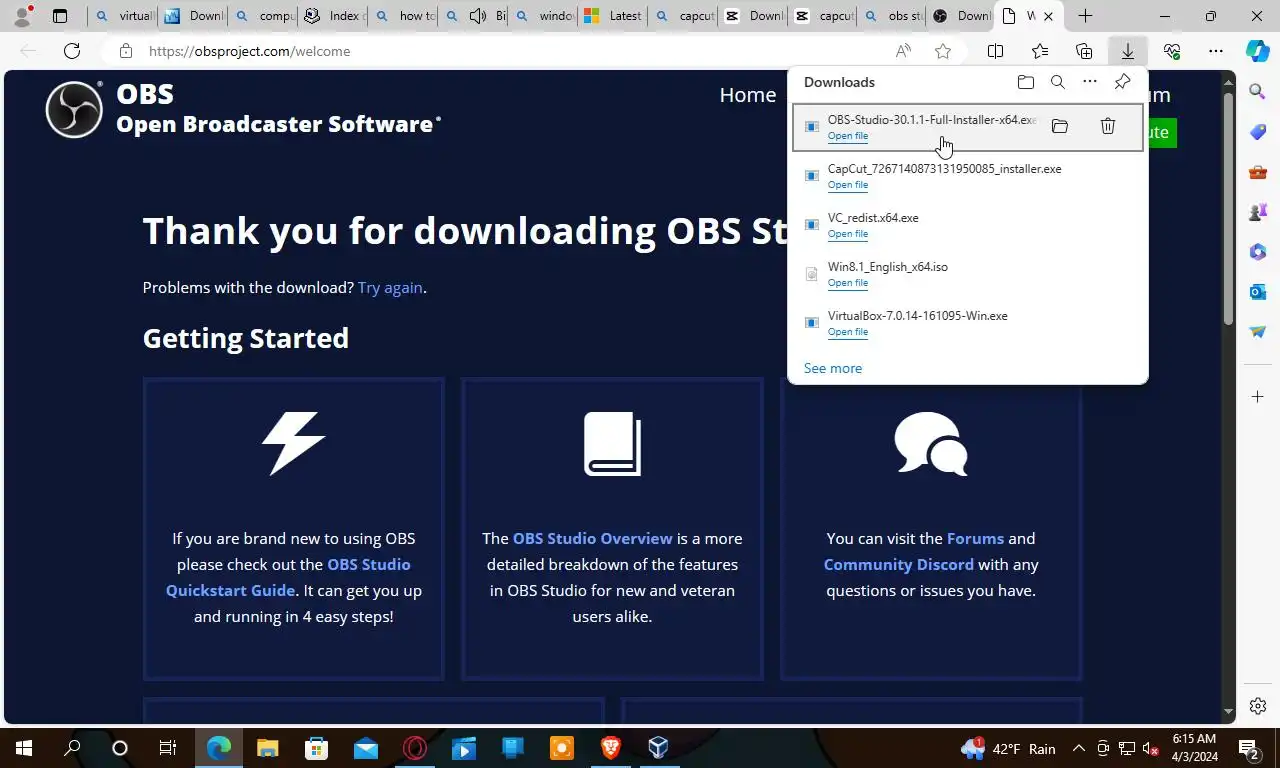The image size is (1280, 768).
Task: Open the downloads folder icon in Downloads panel header
Action: [1025, 82]
